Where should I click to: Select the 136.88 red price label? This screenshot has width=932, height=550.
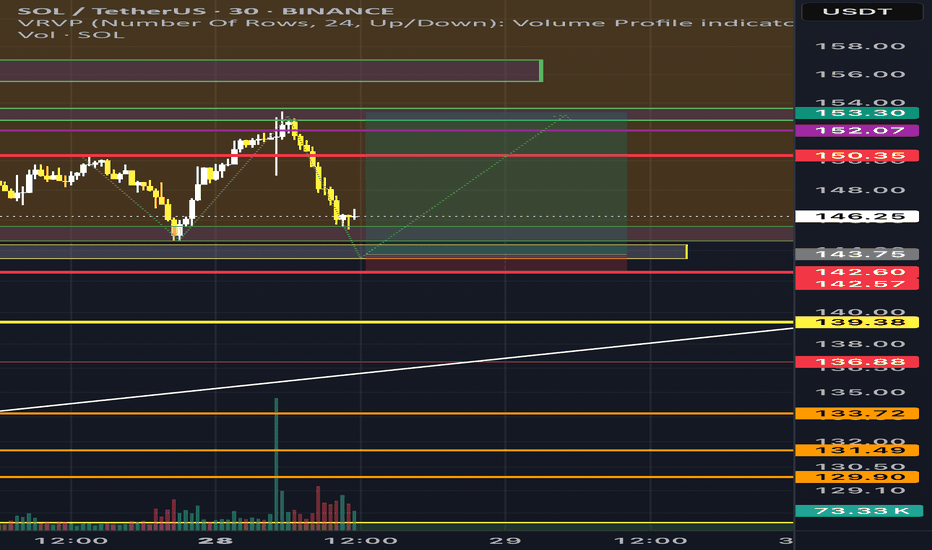pyautogui.click(x=857, y=362)
